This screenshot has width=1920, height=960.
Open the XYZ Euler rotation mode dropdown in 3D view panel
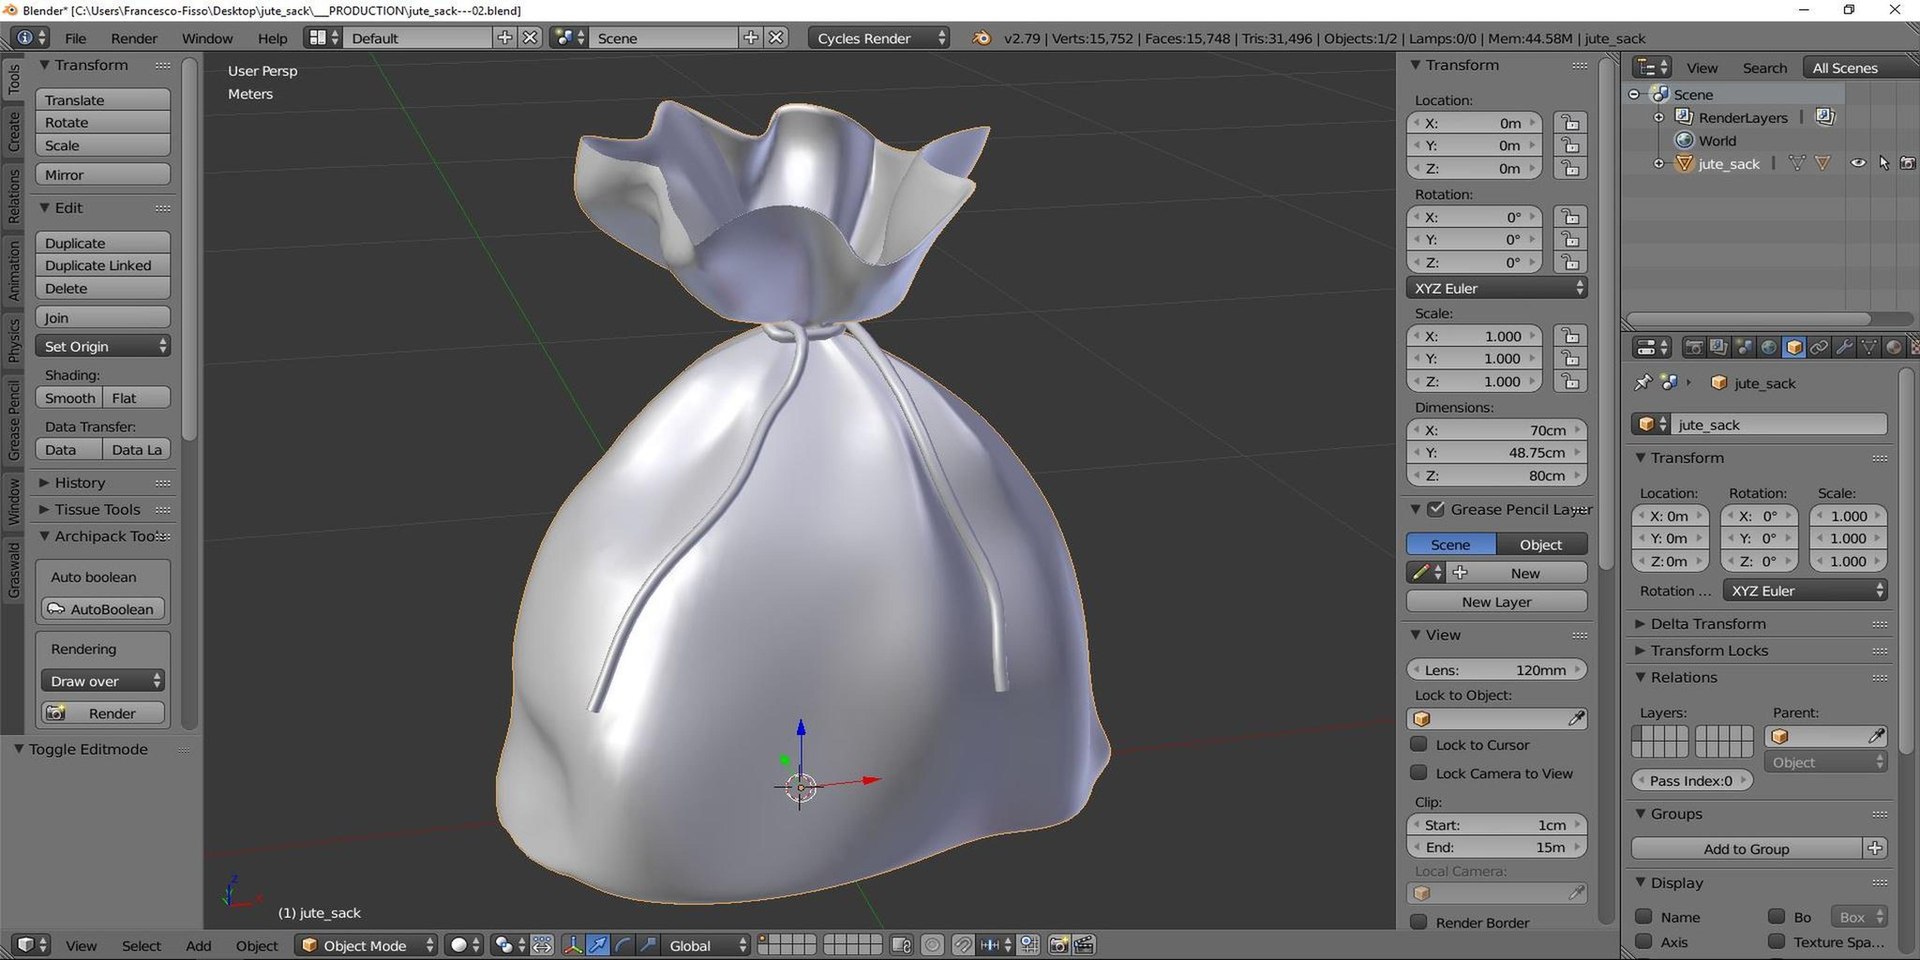pyautogui.click(x=1496, y=288)
